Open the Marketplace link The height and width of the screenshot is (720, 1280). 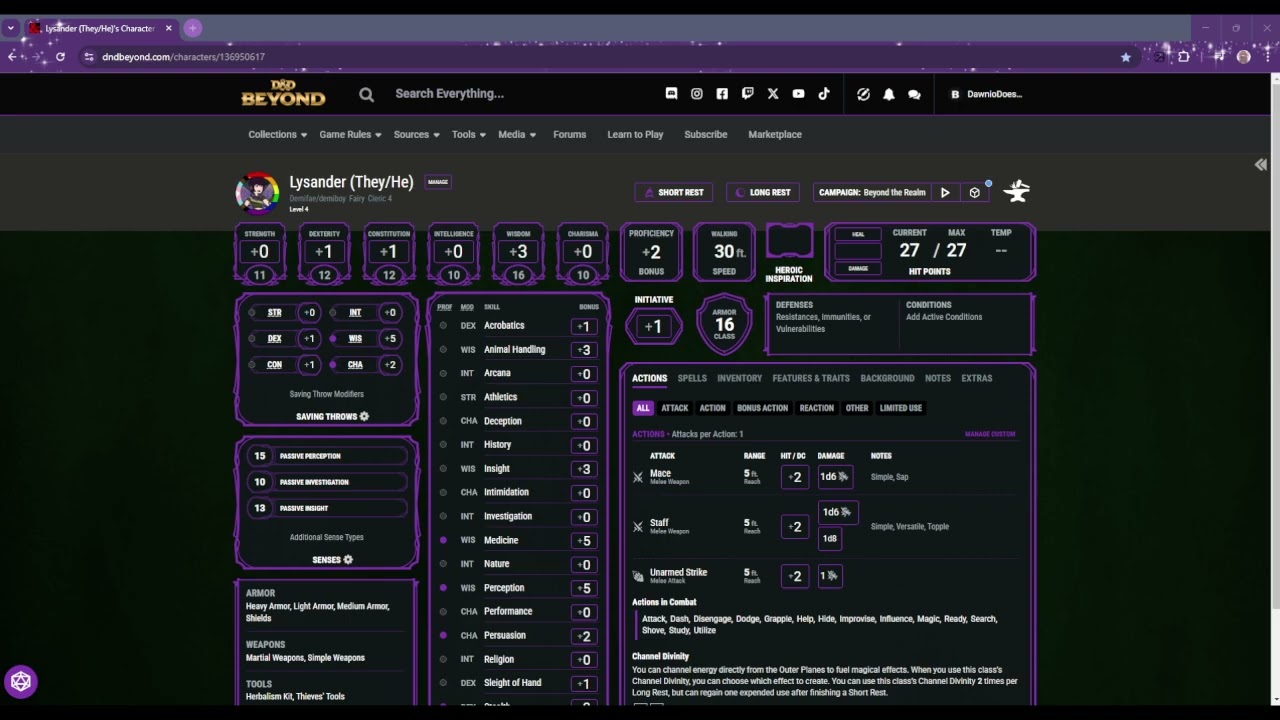(775, 134)
